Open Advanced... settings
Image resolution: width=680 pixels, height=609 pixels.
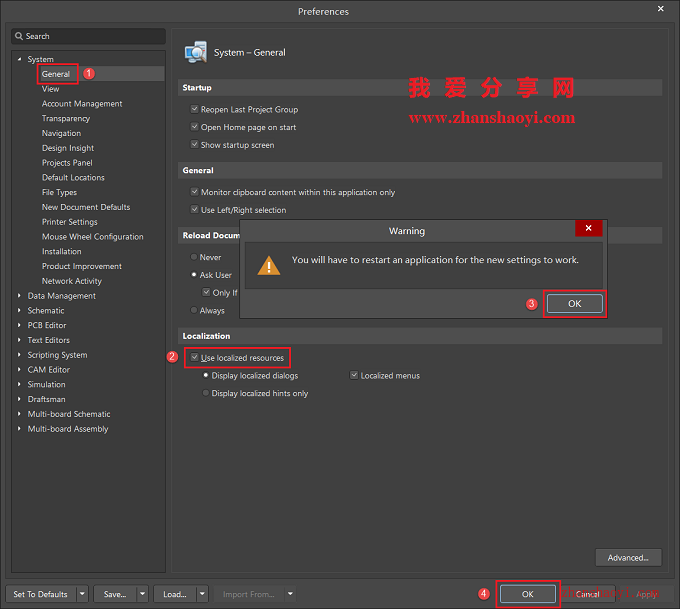tap(628, 557)
